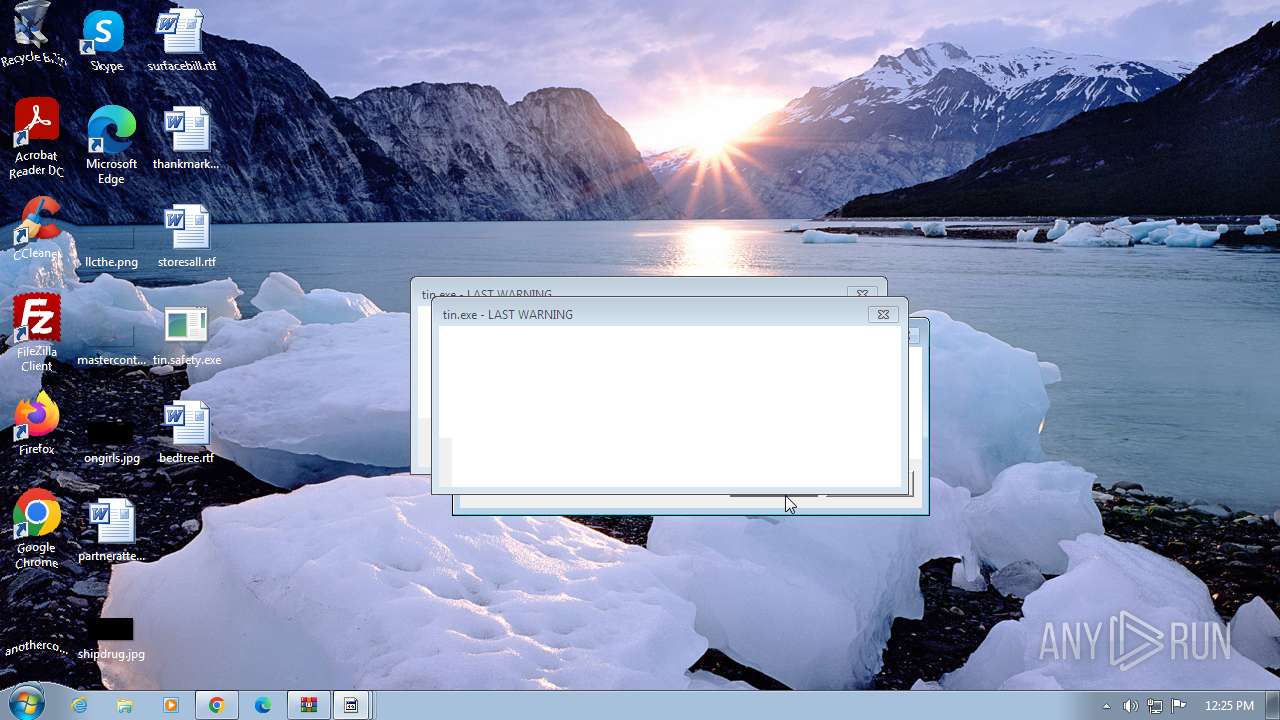Launch Microsoft Edge desktop shortcut
Screen dimensions: 1280x720
tap(111, 145)
